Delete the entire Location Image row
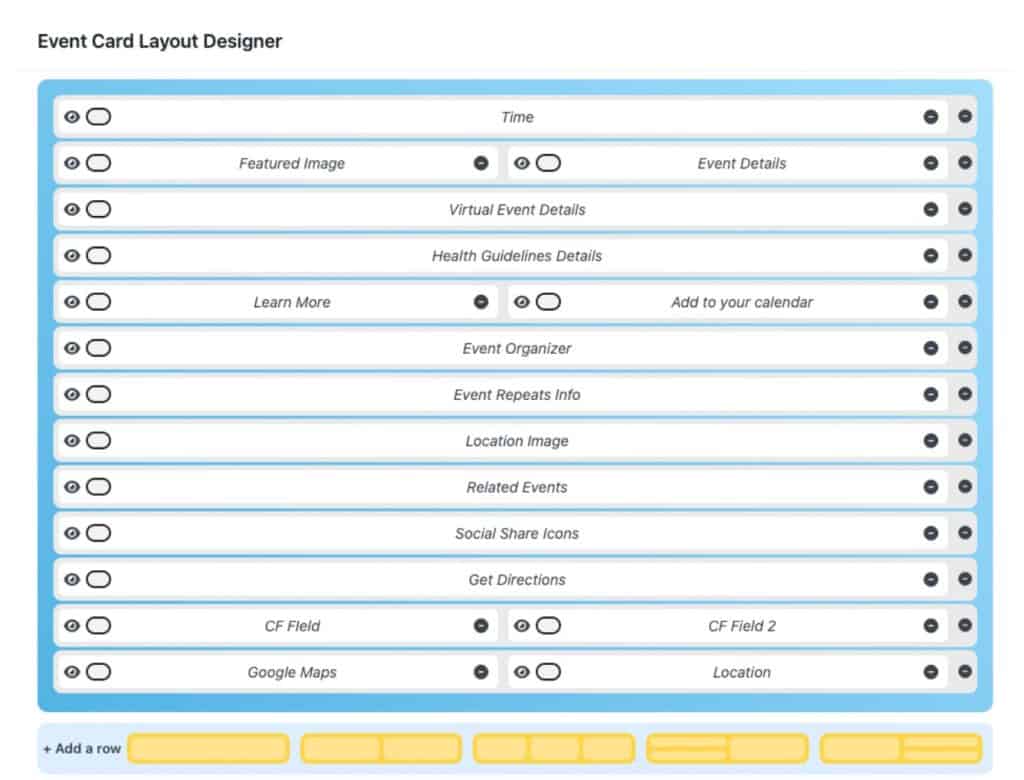 (x=965, y=440)
